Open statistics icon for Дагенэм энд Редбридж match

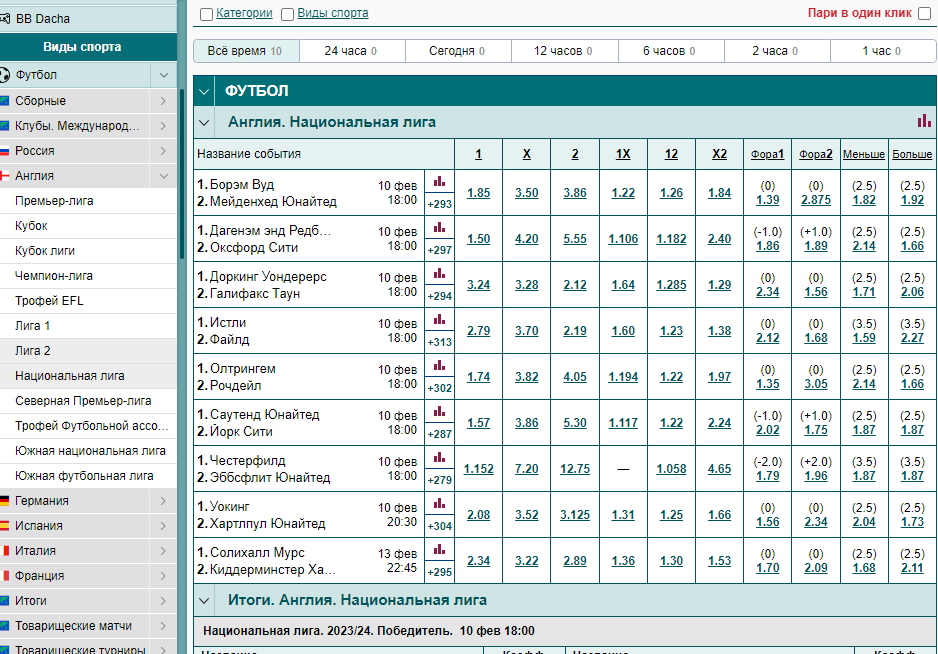click(x=439, y=227)
